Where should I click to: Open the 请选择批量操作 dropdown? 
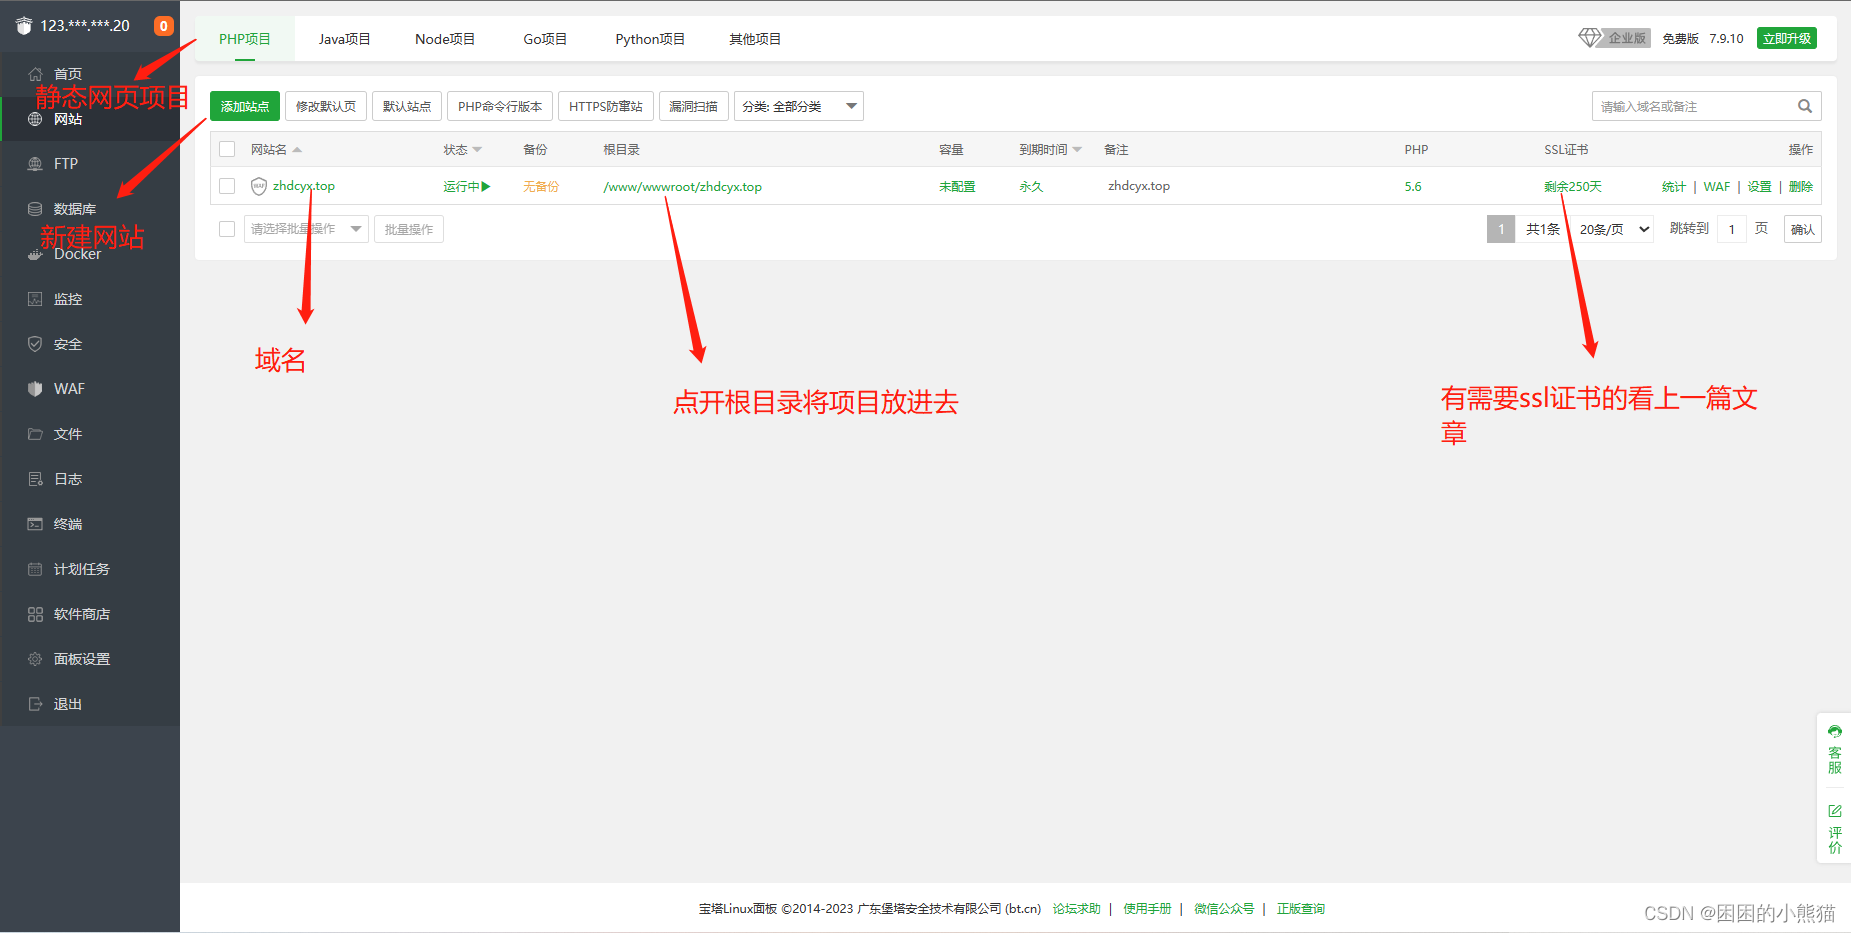coord(306,229)
